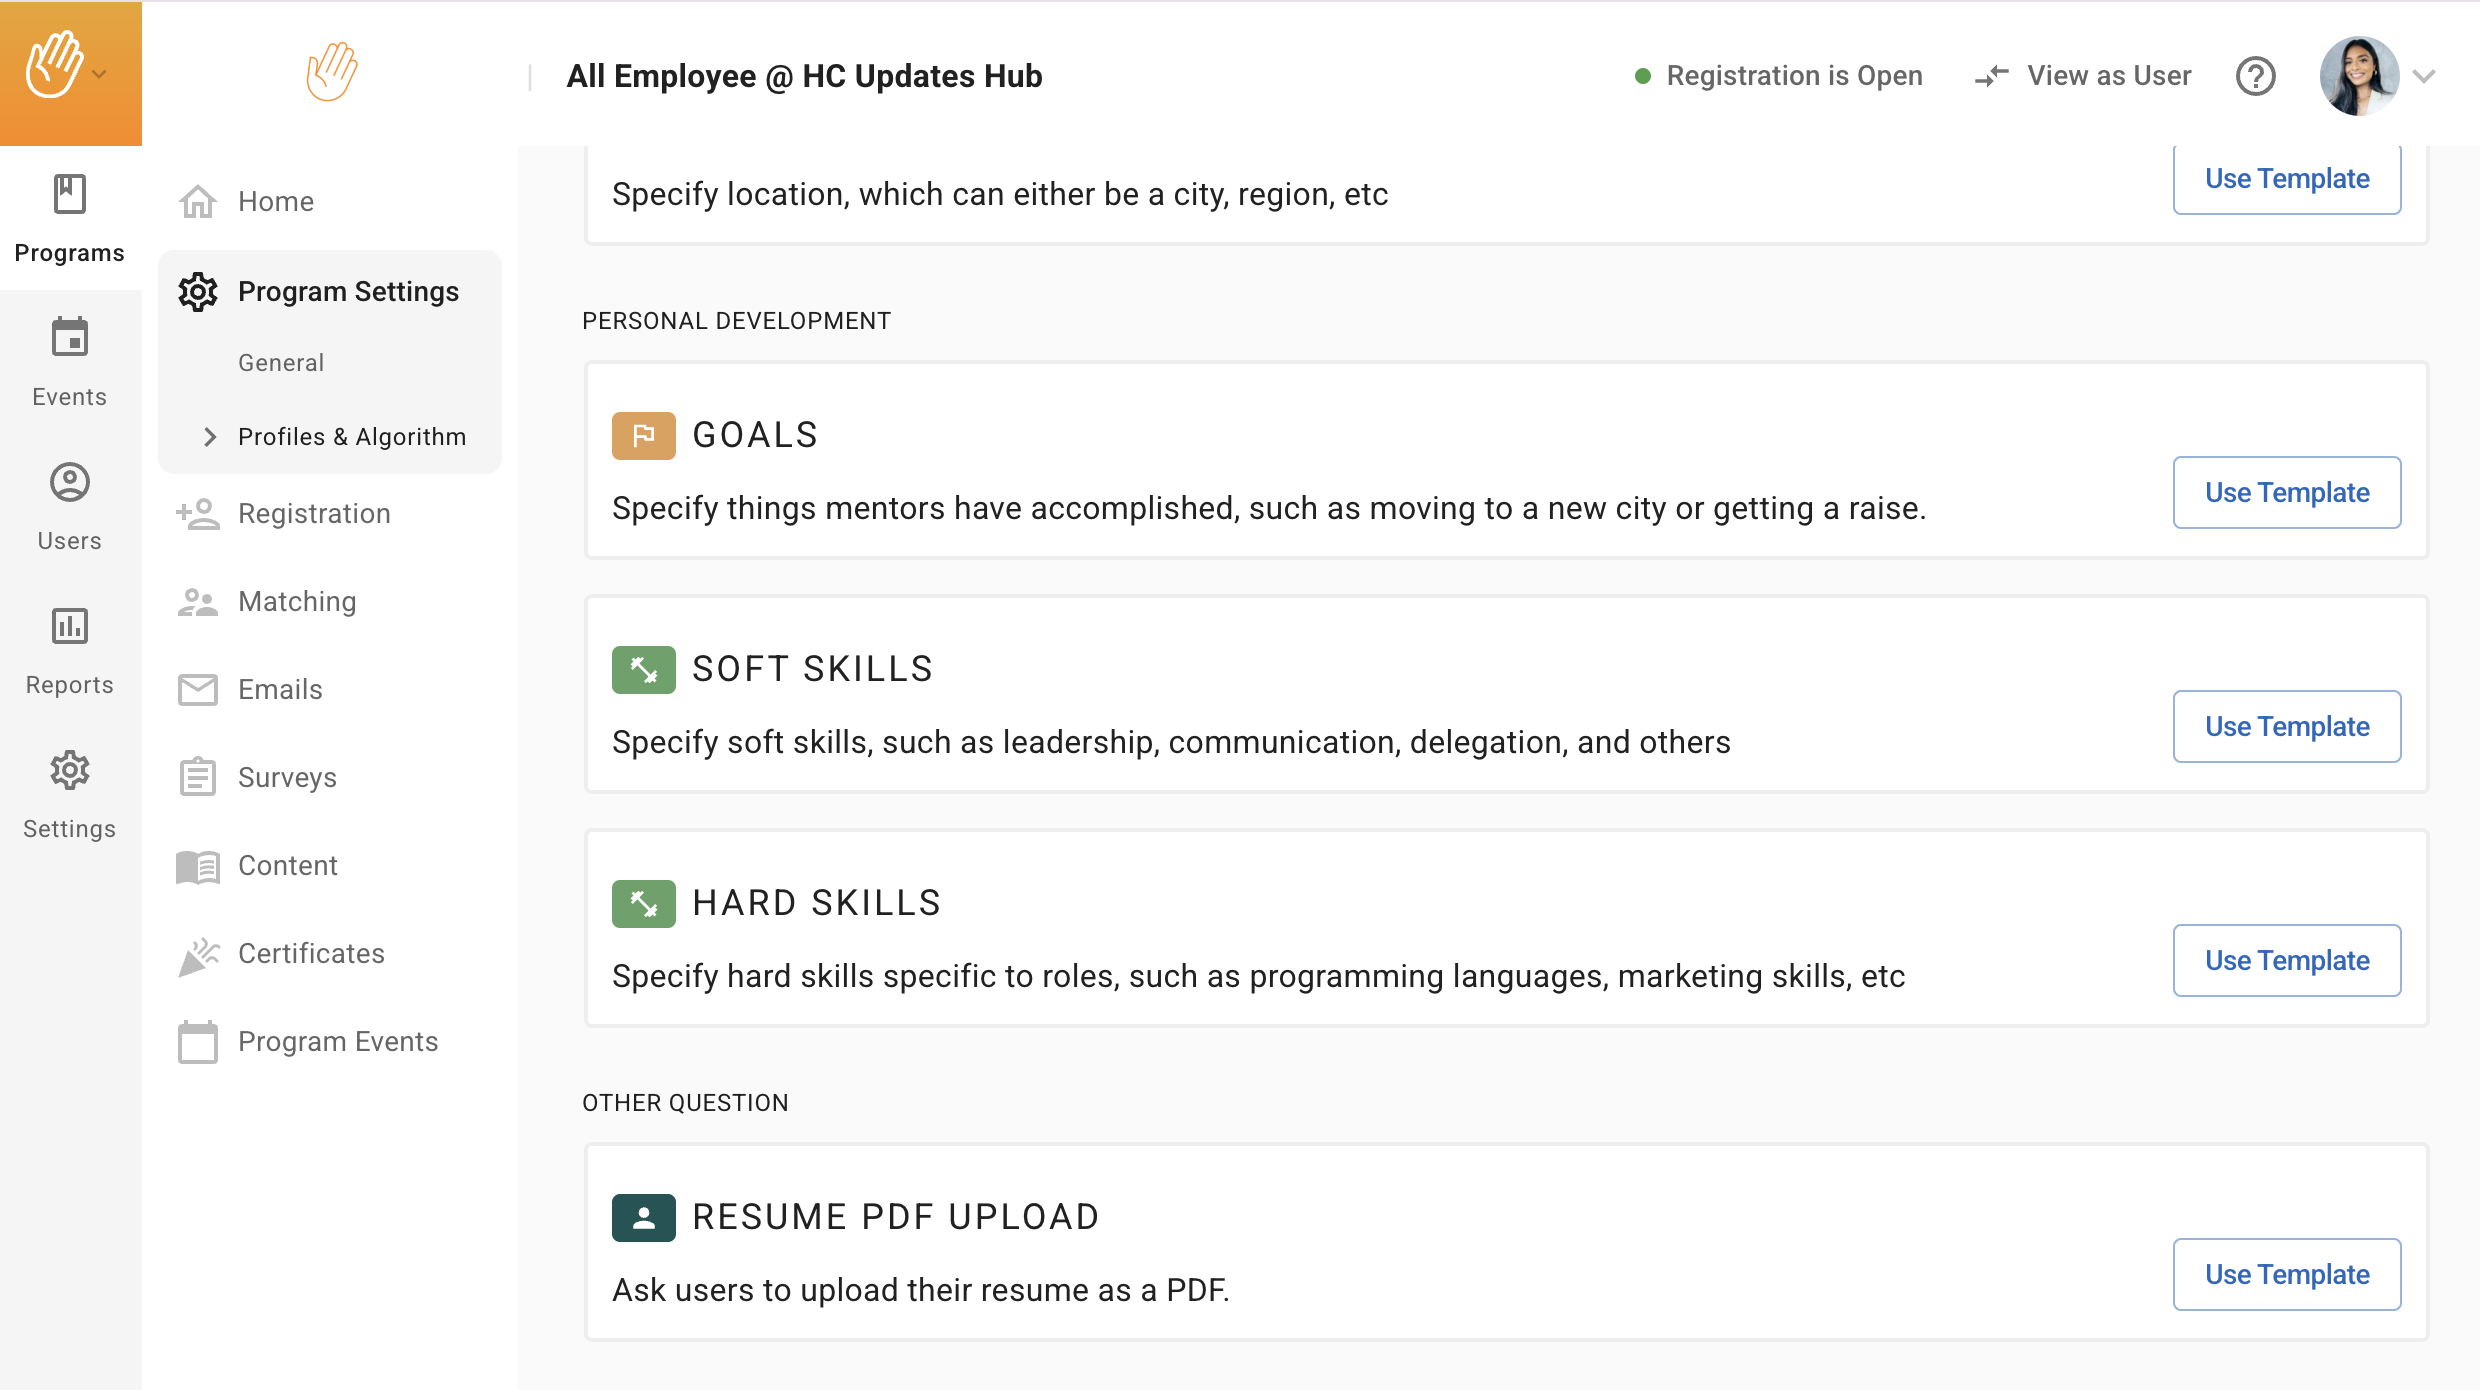Open Users from the left rail
2480x1390 pixels.
pos(70,506)
